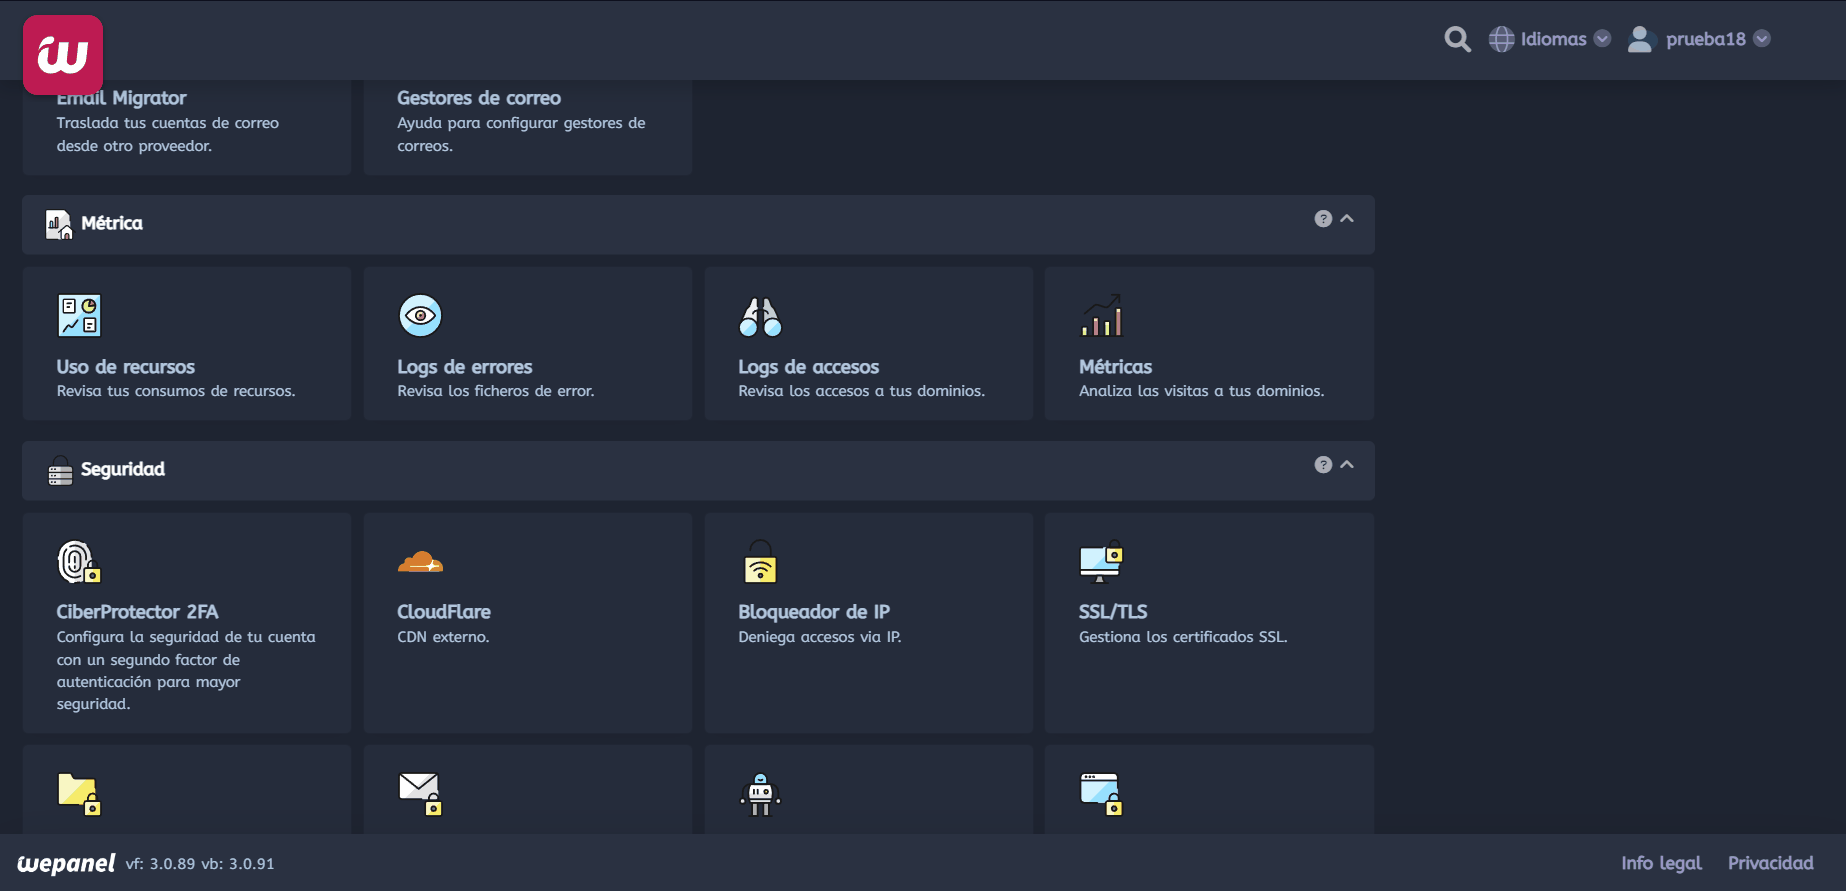Collapse the Seguridad section chevron
This screenshot has height=891, width=1846.
(1347, 465)
